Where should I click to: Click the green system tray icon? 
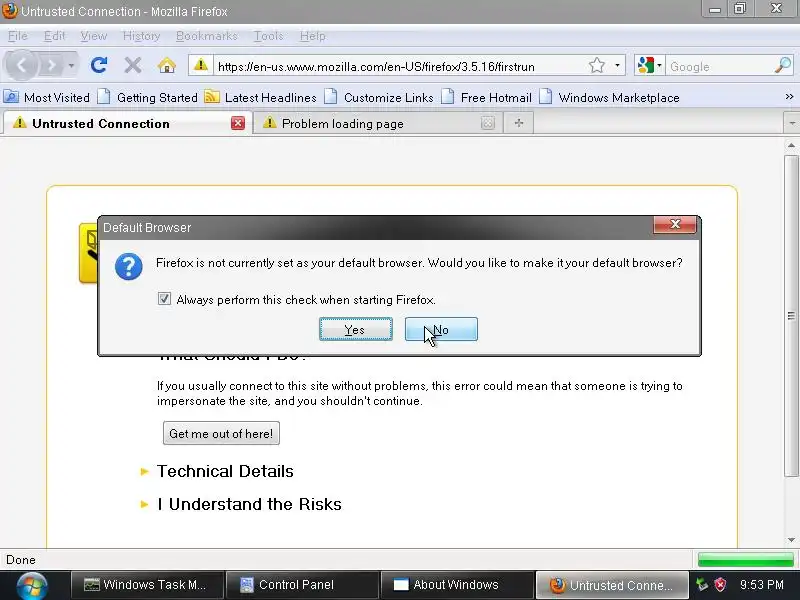[x=702, y=585]
